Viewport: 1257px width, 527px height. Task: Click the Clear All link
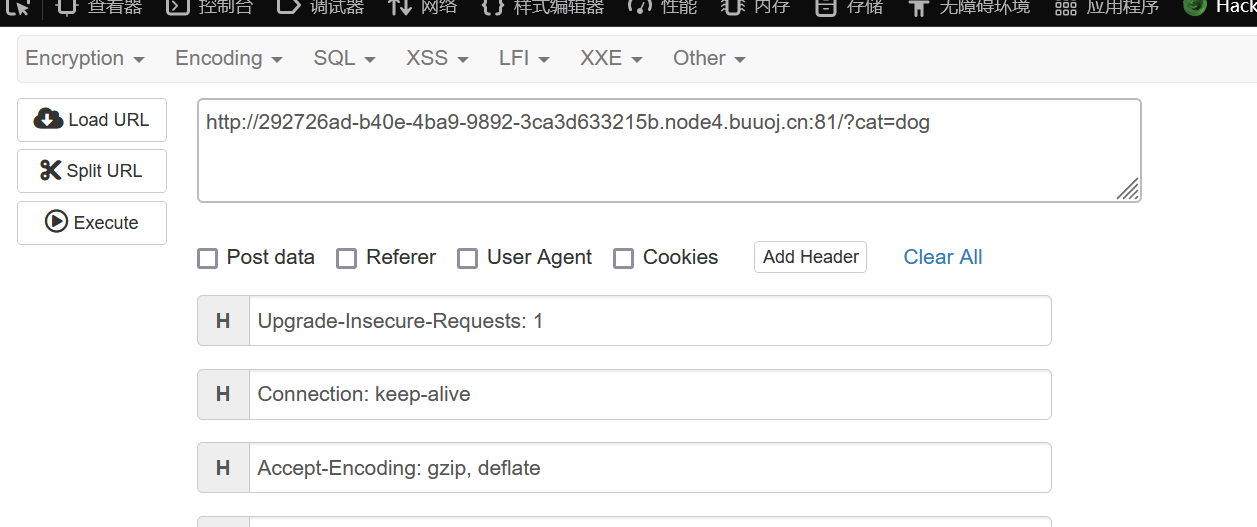point(943,257)
